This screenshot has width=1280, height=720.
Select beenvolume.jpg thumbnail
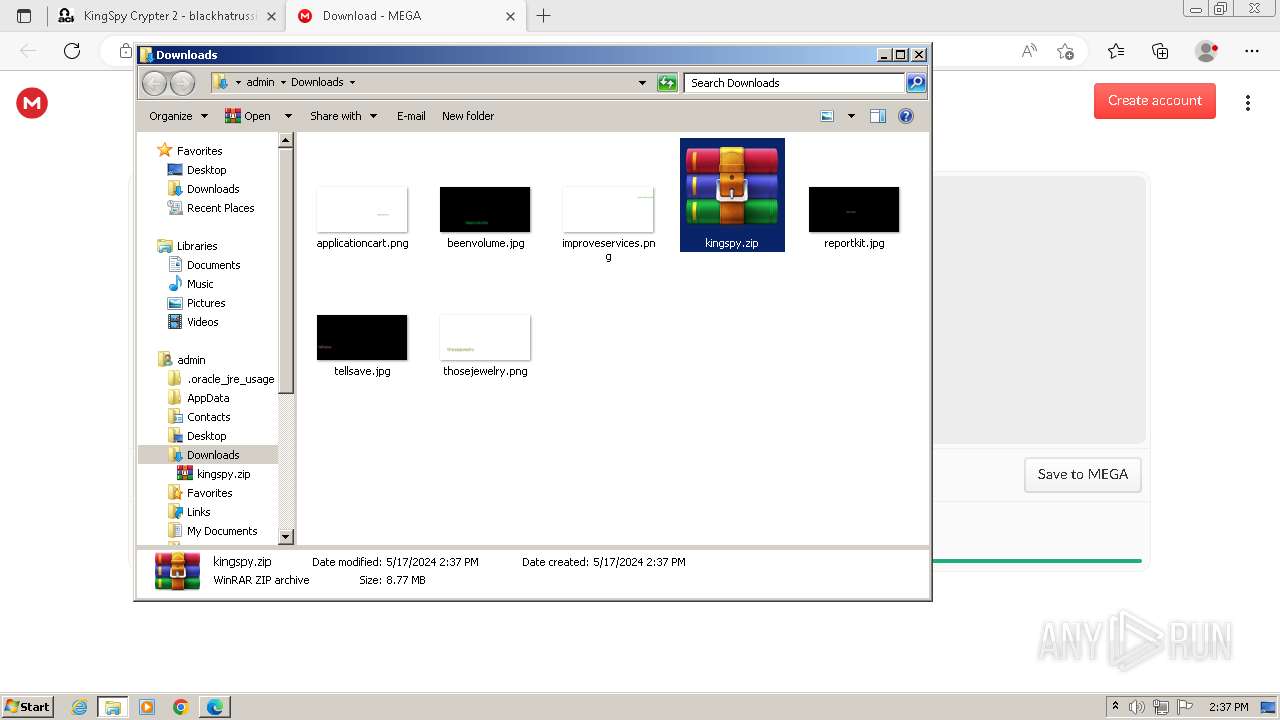point(485,209)
